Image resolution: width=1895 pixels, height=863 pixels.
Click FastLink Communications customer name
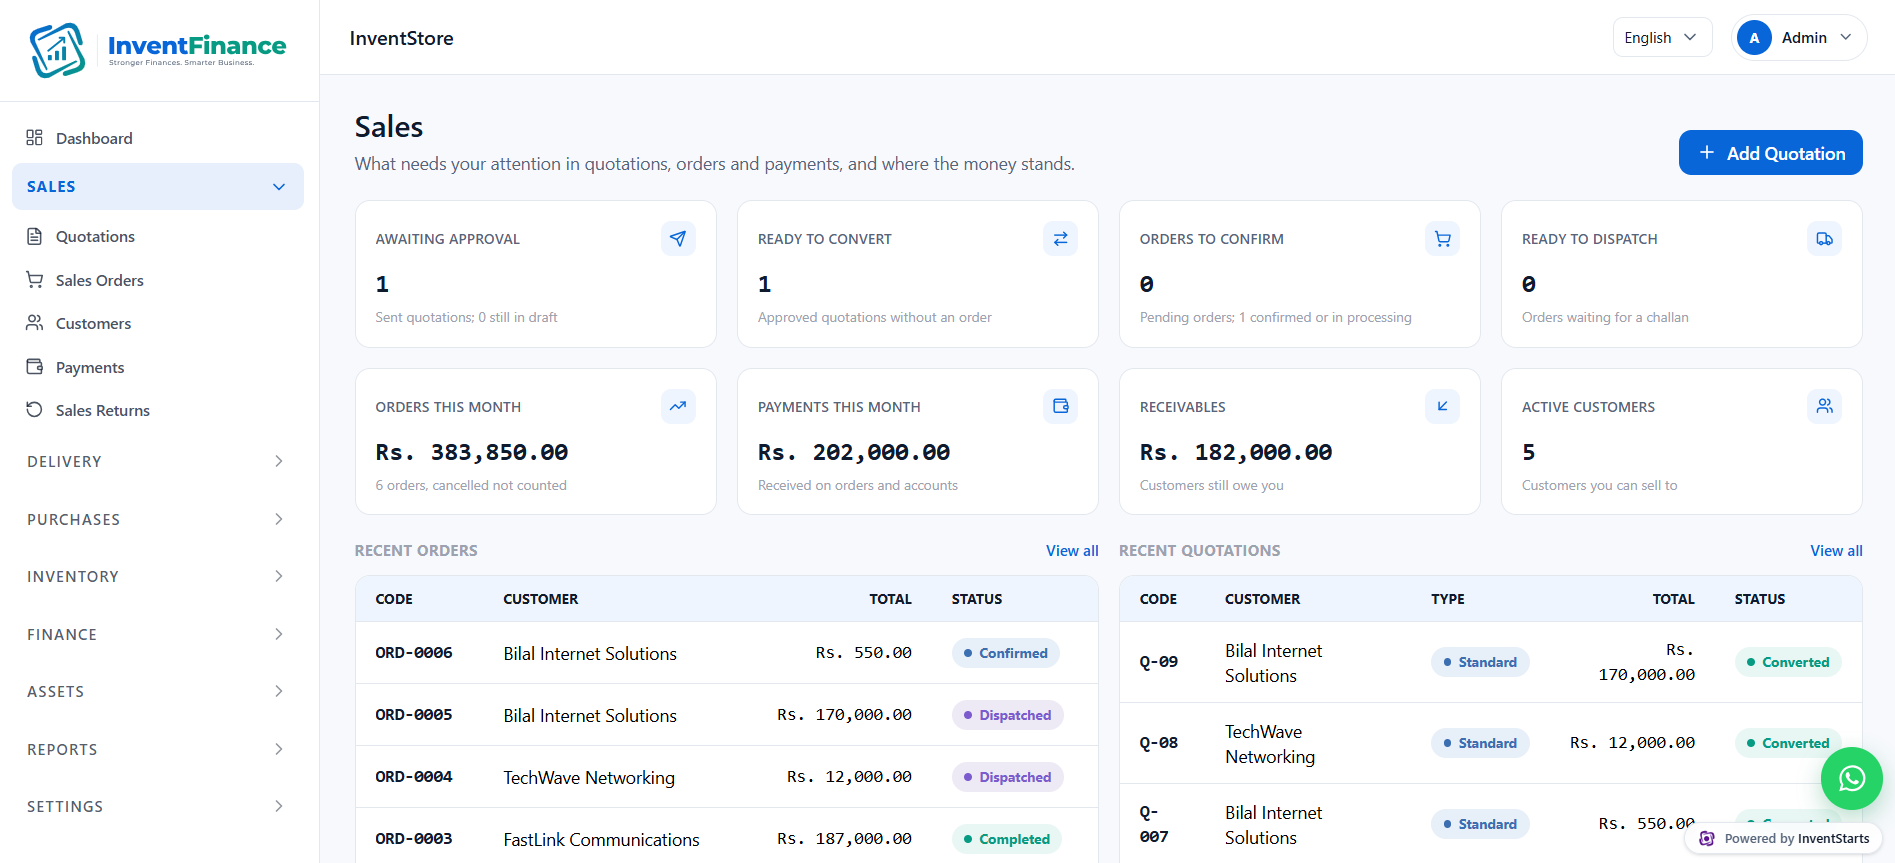[x=601, y=840]
